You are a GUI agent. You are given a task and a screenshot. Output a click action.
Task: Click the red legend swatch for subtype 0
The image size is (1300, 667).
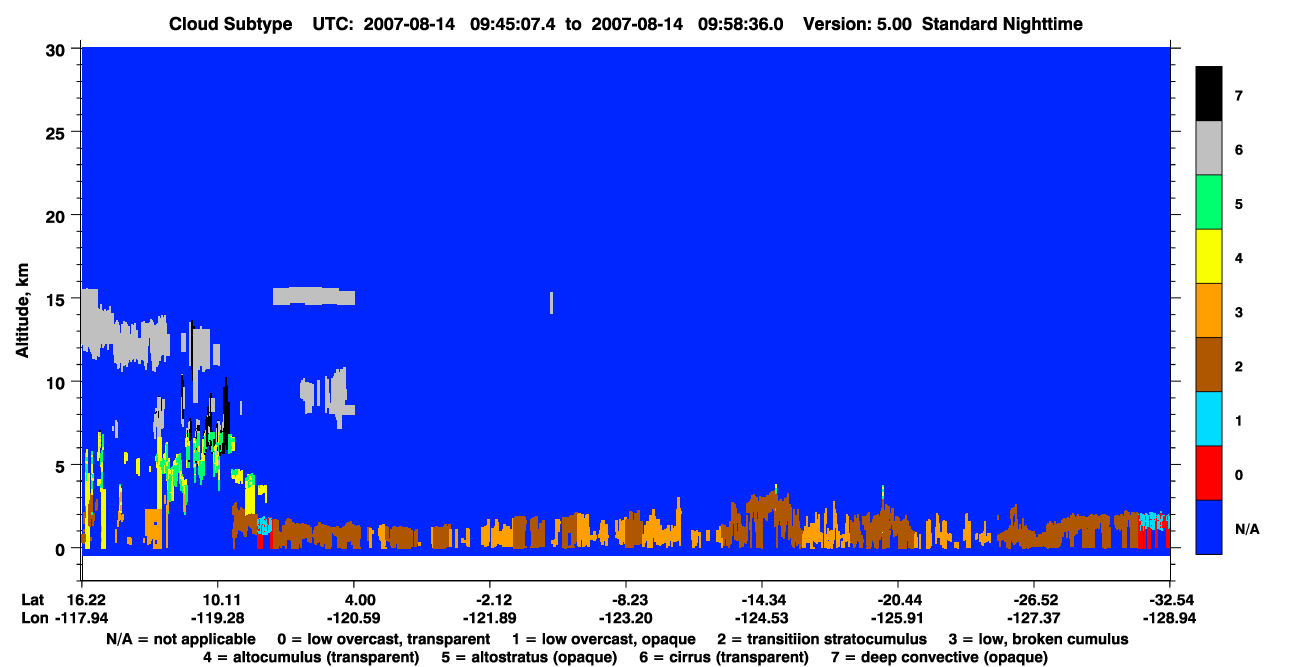pyautogui.click(x=1209, y=473)
